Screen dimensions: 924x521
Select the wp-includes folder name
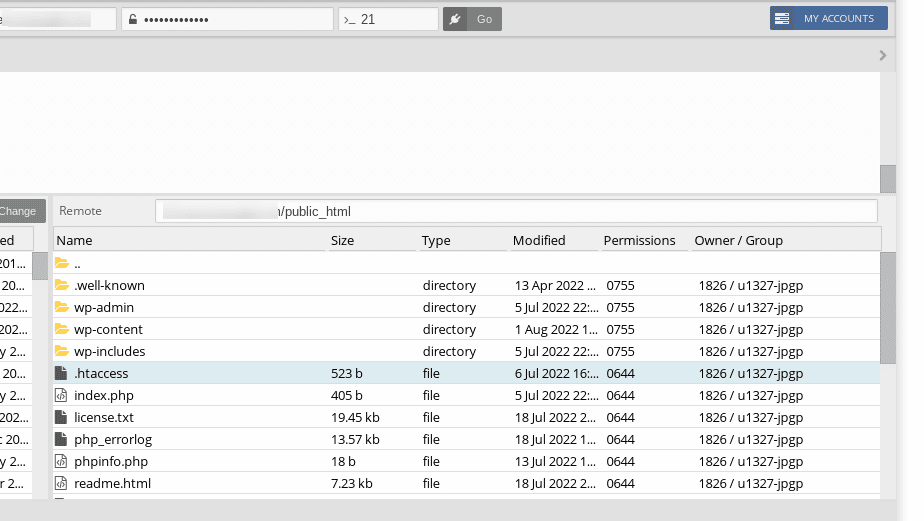(110, 352)
